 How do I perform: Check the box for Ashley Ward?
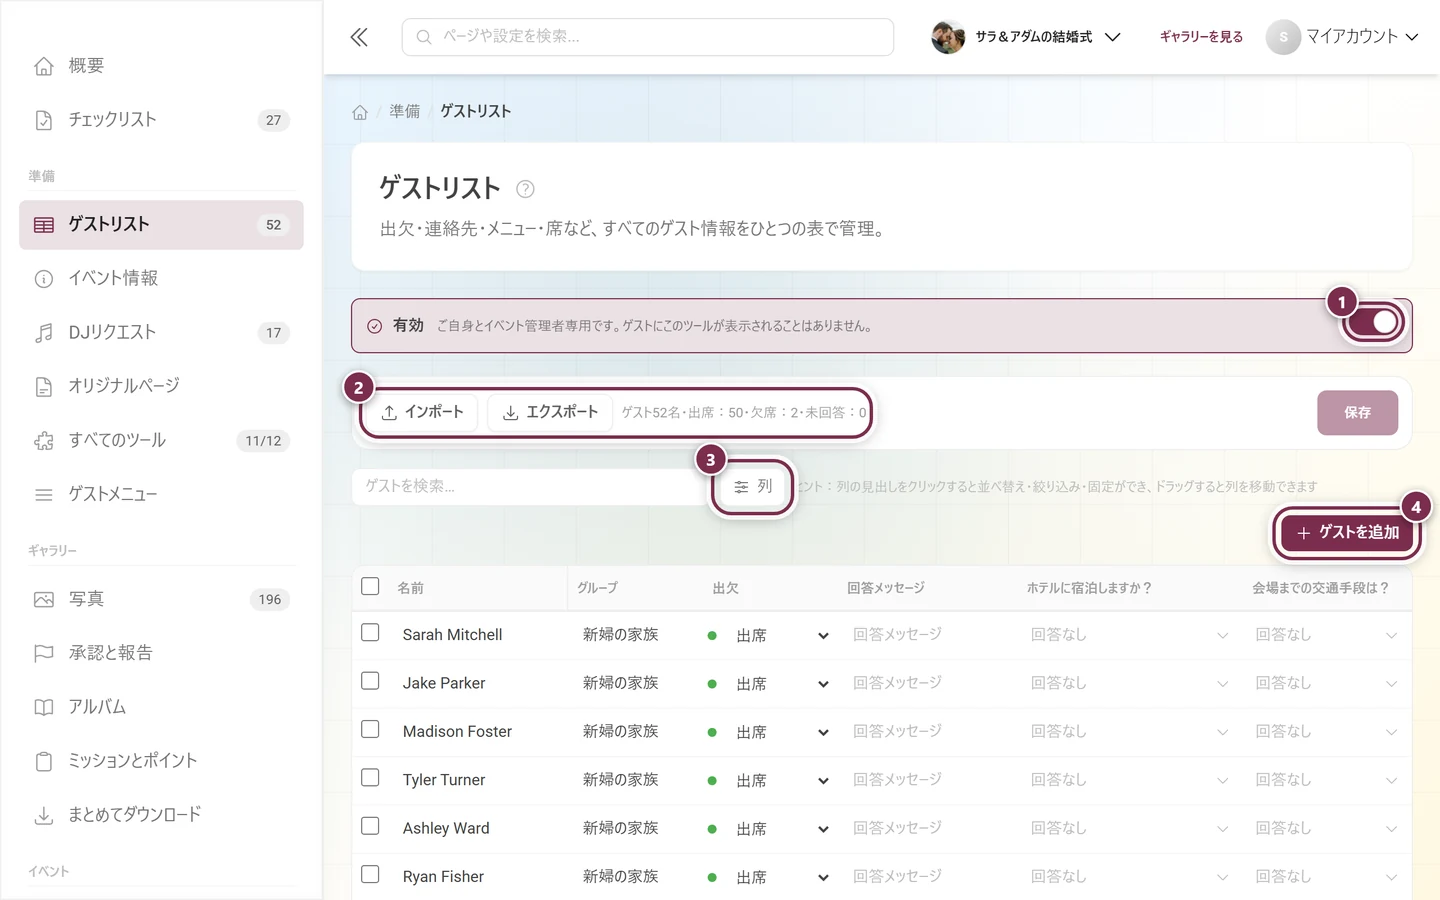370,826
